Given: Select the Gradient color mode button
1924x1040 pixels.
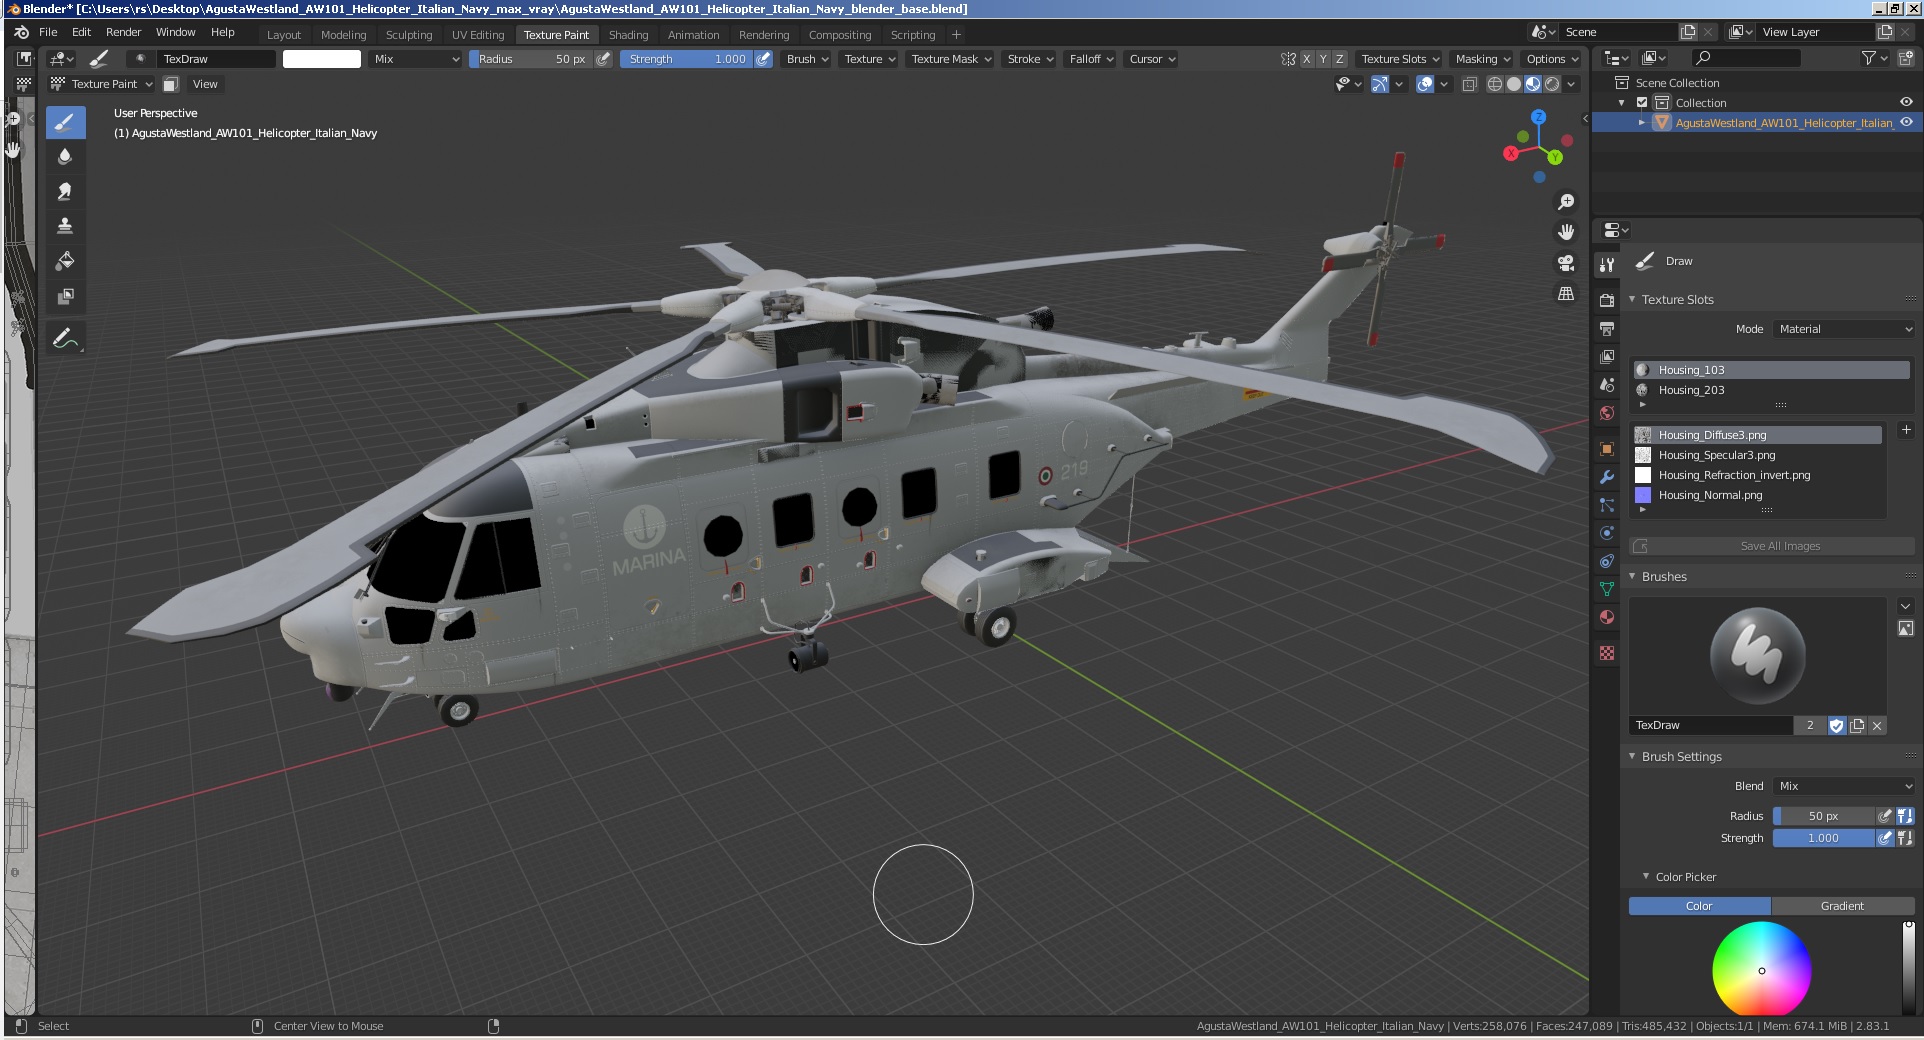Looking at the screenshot, I should point(1842,906).
